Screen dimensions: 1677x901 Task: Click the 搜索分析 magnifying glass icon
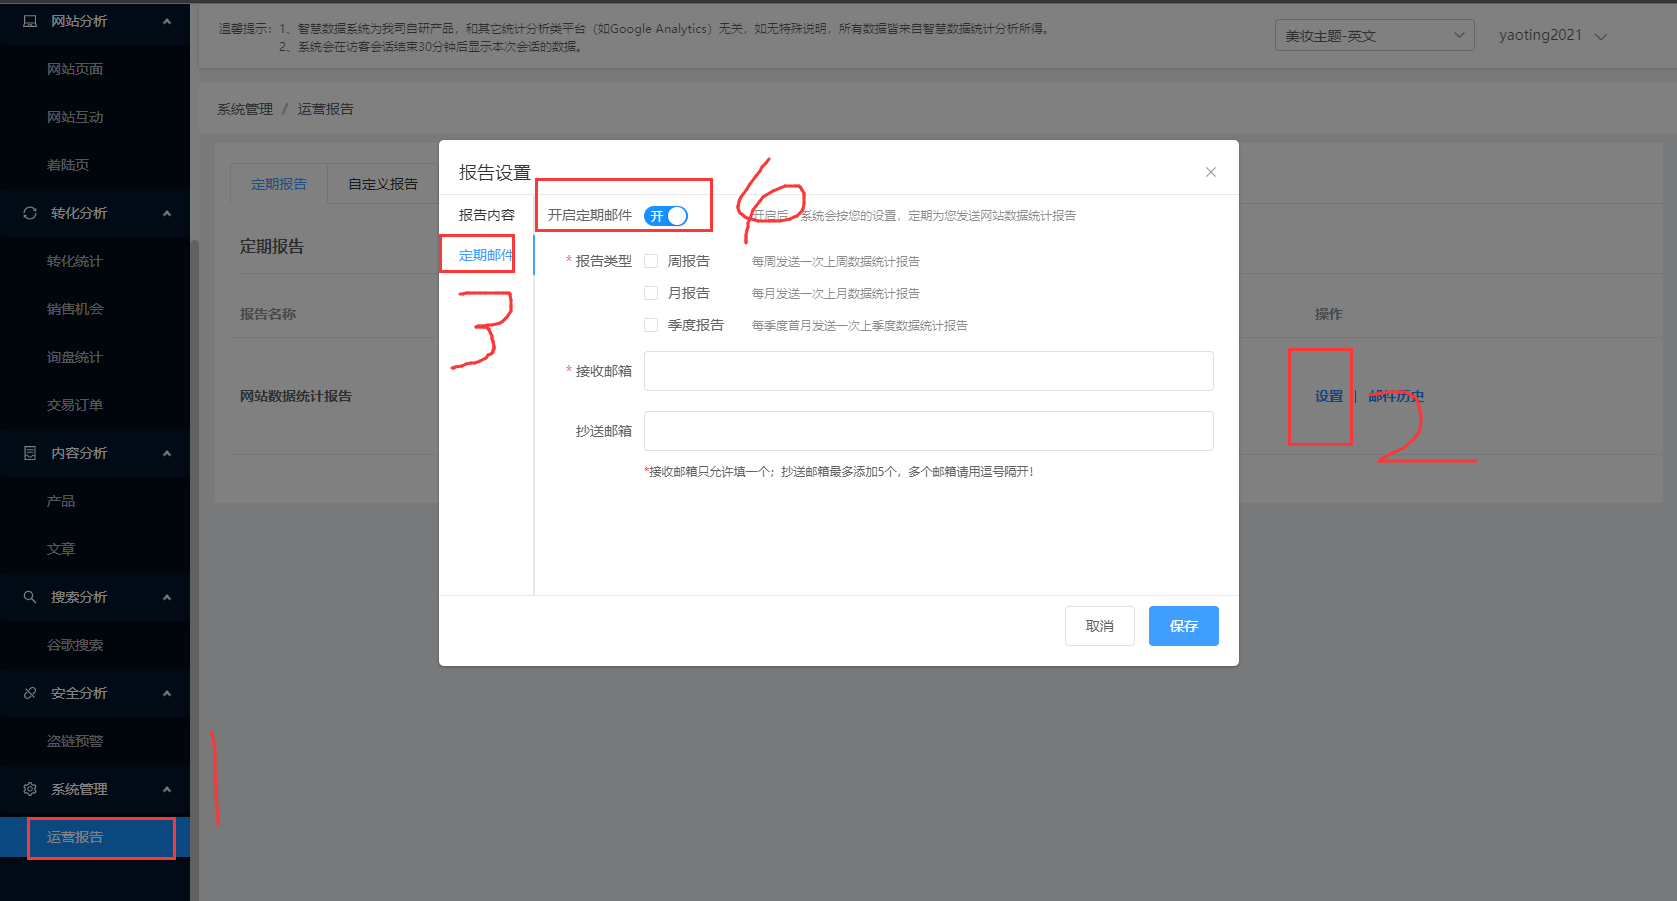(29, 596)
